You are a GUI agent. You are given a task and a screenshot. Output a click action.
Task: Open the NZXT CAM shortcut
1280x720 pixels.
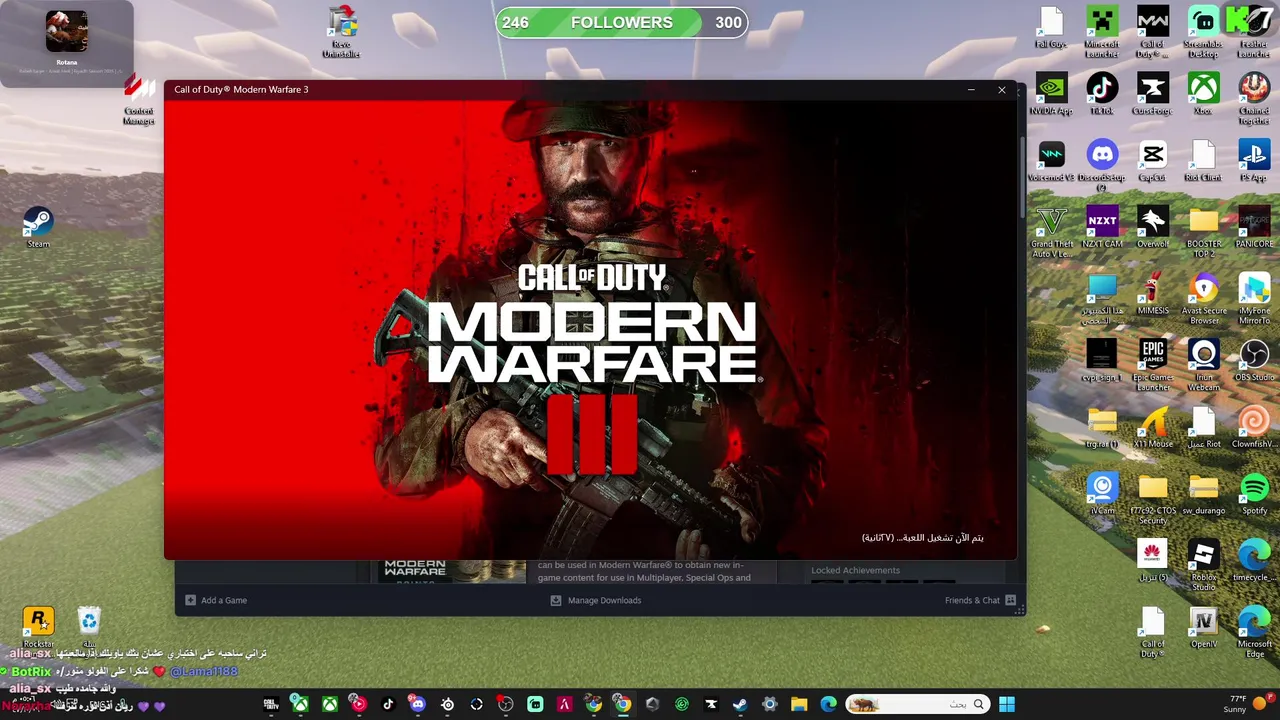click(1102, 227)
